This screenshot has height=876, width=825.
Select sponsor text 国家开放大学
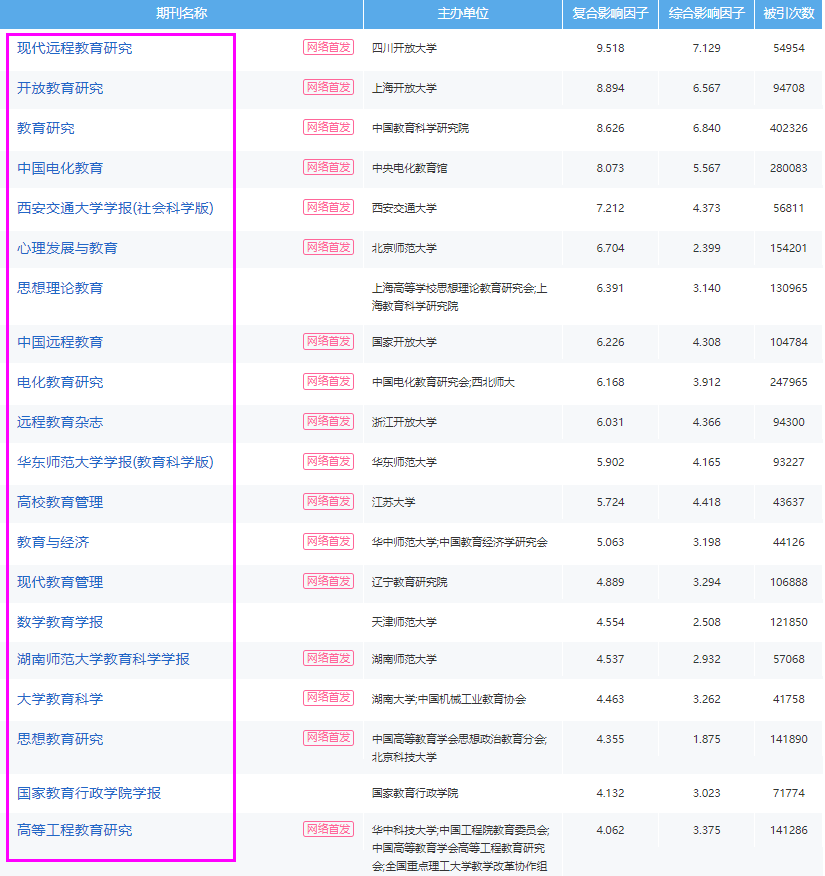[404, 342]
